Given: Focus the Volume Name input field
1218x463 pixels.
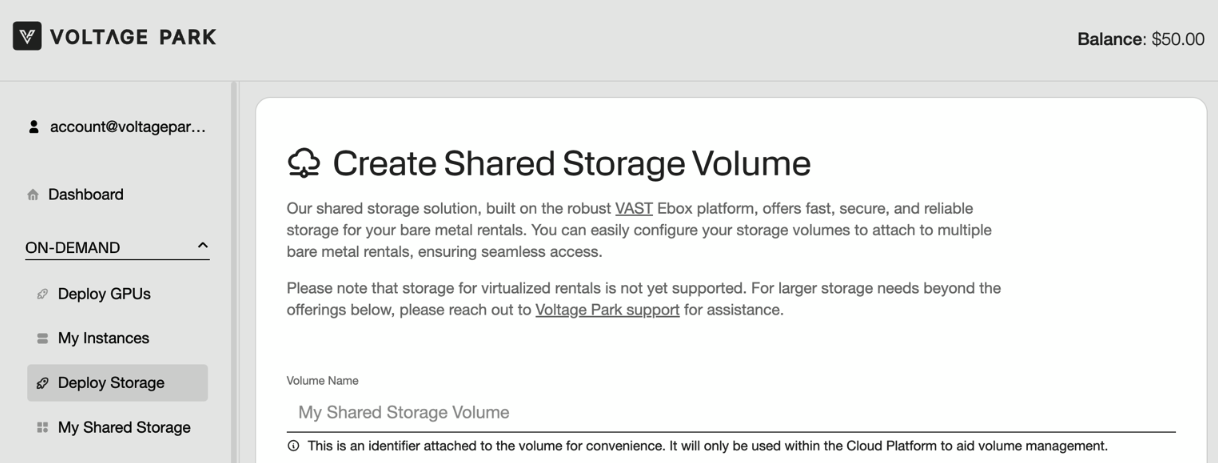Looking at the screenshot, I should [x=730, y=412].
